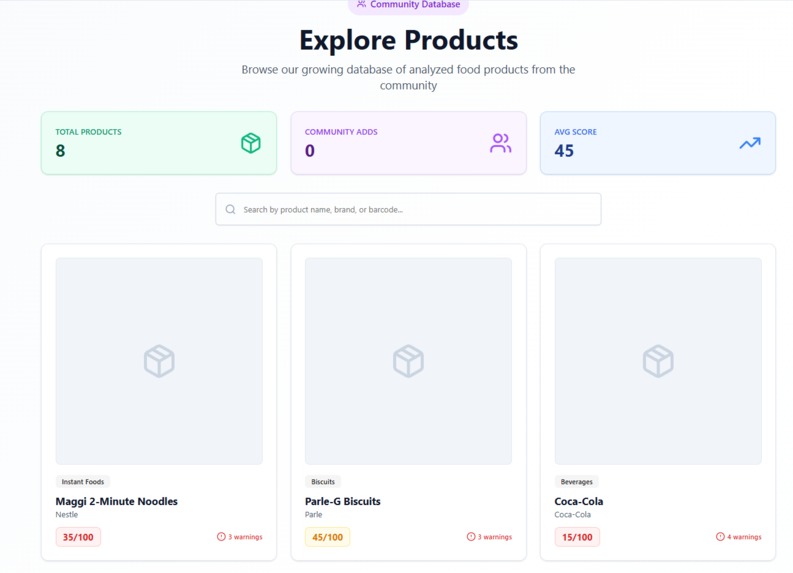Viewport: 793px width, 573px height.
Task: Click the 35/100 score badge
Action: (78, 537)
